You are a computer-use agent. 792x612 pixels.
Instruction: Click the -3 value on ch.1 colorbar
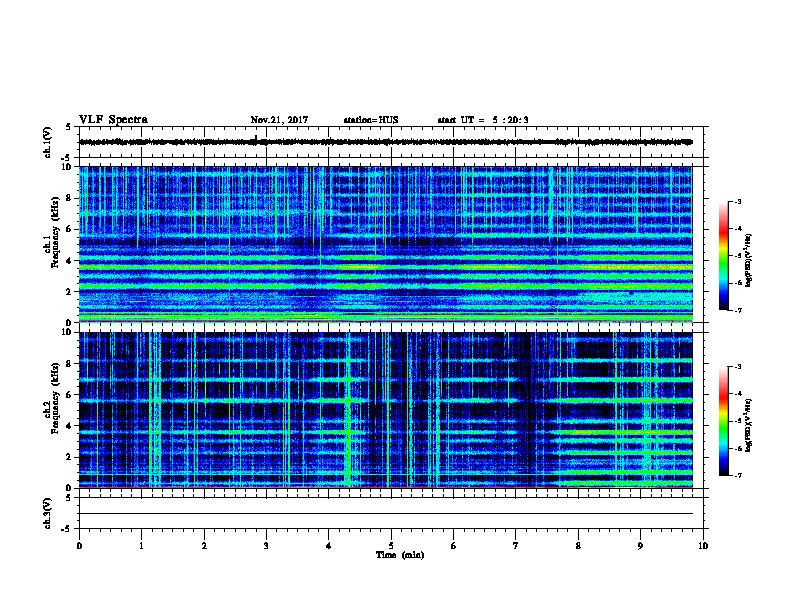coord(737,202)
